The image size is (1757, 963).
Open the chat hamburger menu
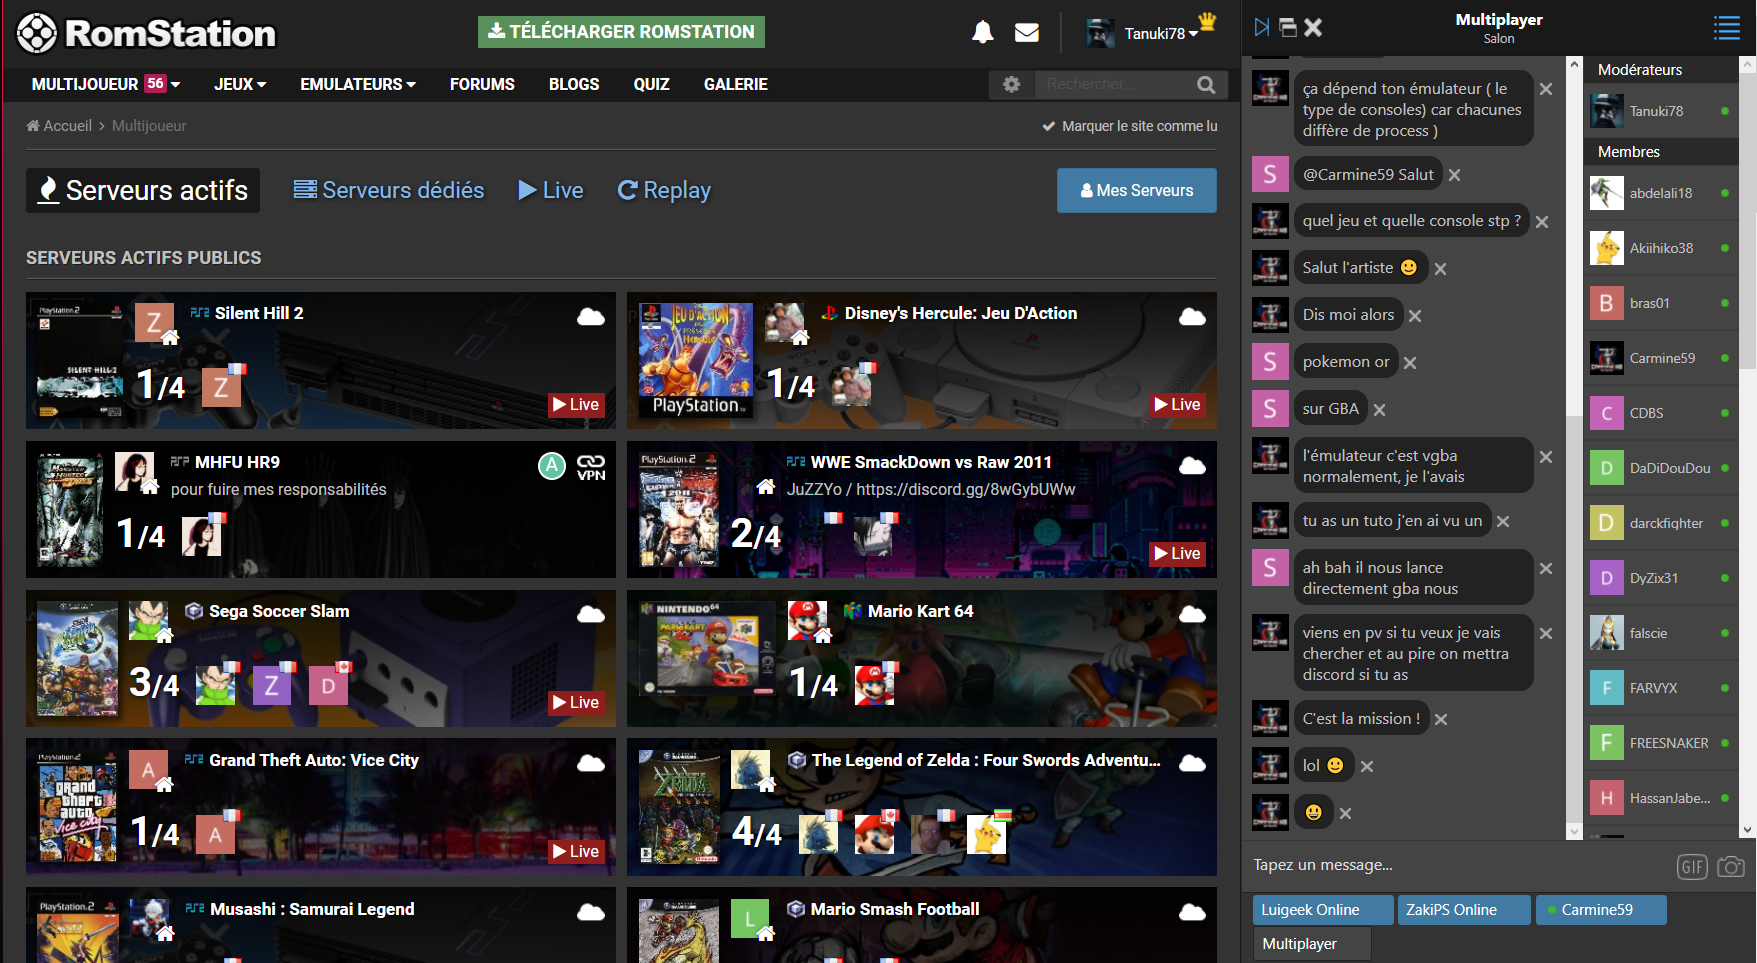[x=1727, y=28]
